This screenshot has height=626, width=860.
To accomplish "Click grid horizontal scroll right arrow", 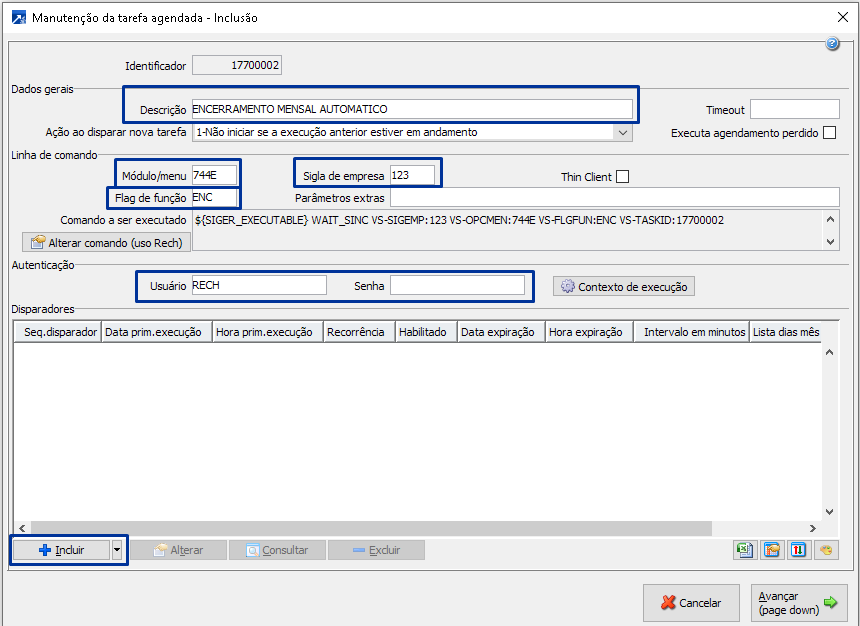I will (813, 528).
